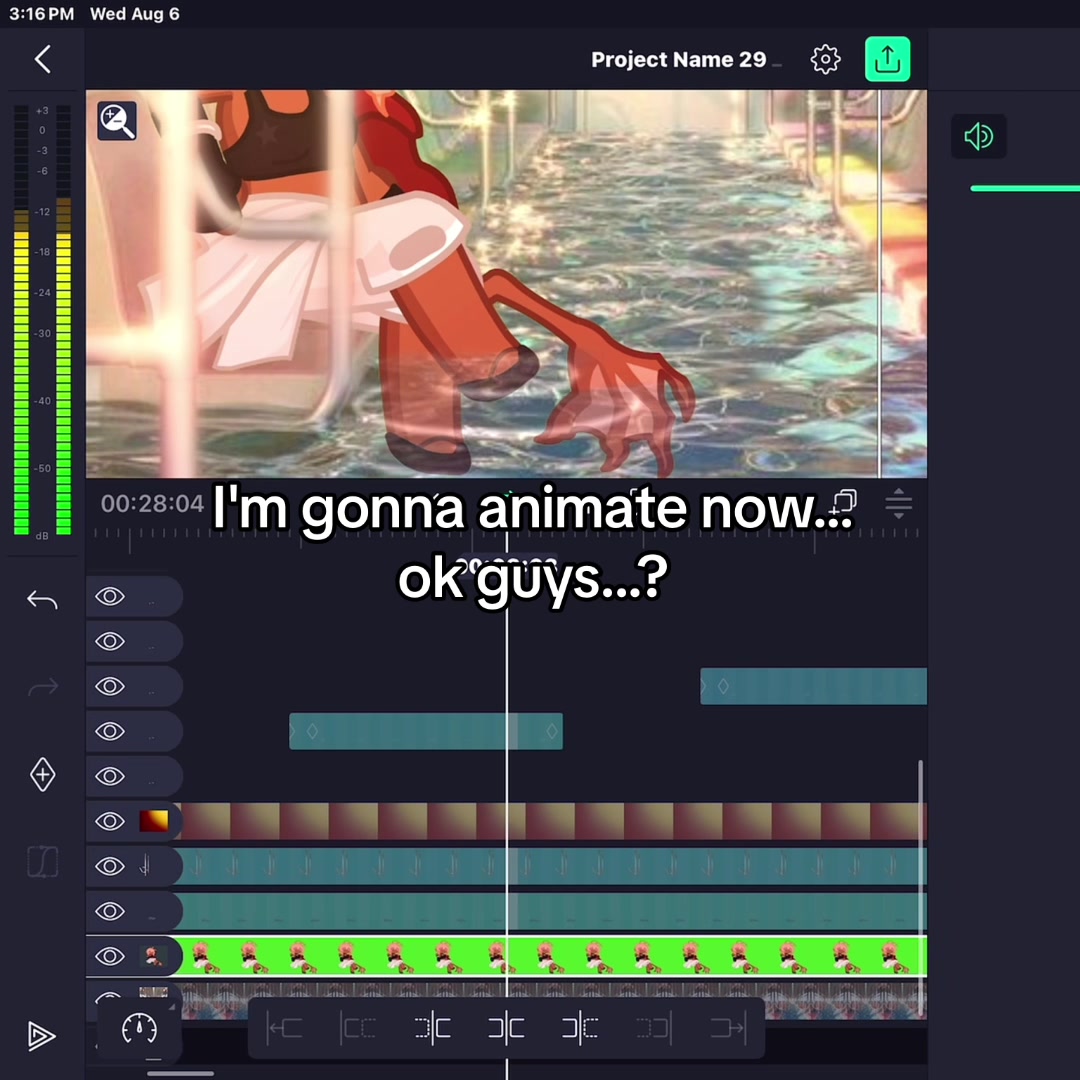Tap the dimmed redo arrow
This screenshot has width=1080, height=1080.
(42, 687)
